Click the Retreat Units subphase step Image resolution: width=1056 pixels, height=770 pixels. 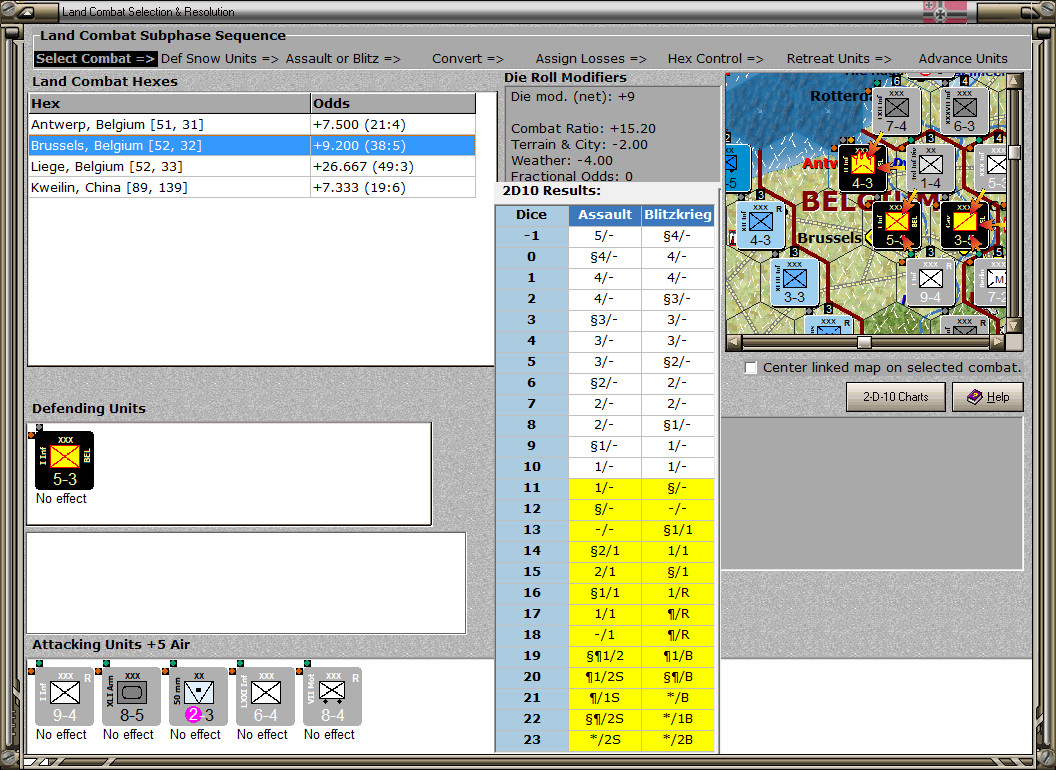tap(838, 59)
